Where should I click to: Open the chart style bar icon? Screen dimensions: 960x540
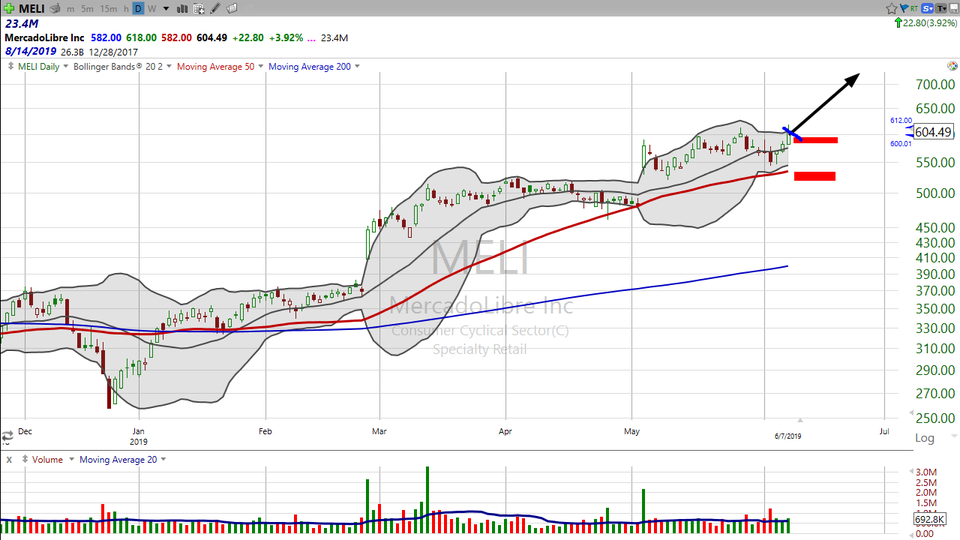click(x=182, y=9)
